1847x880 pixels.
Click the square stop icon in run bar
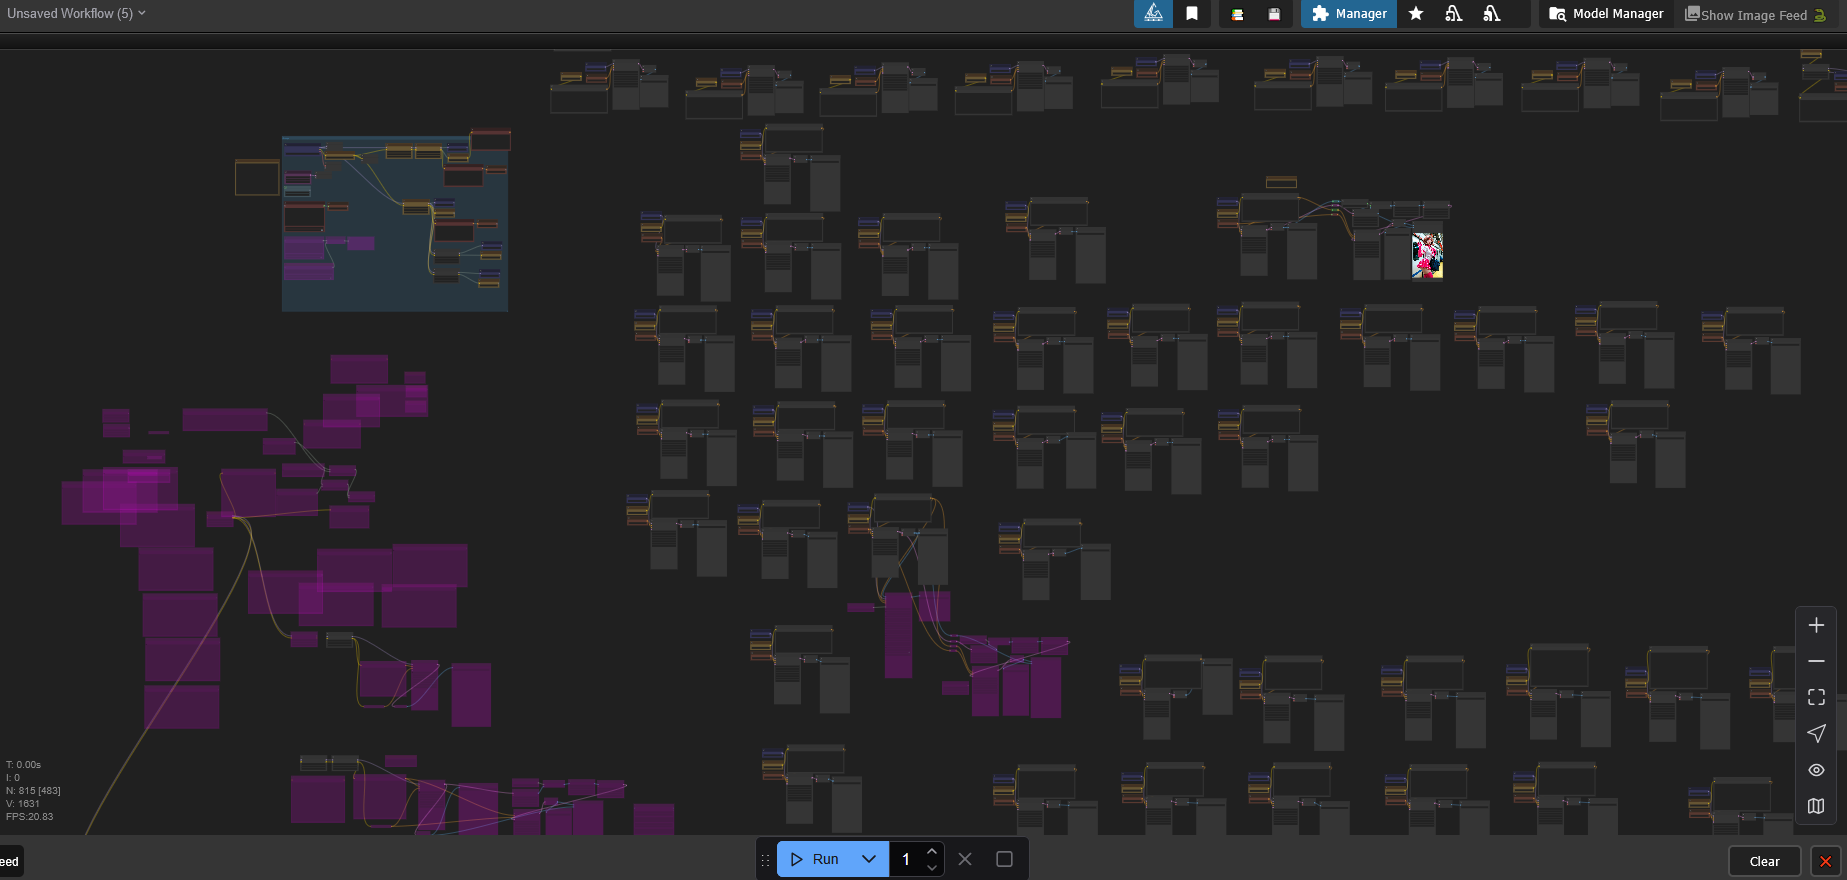coord(1005,859)
